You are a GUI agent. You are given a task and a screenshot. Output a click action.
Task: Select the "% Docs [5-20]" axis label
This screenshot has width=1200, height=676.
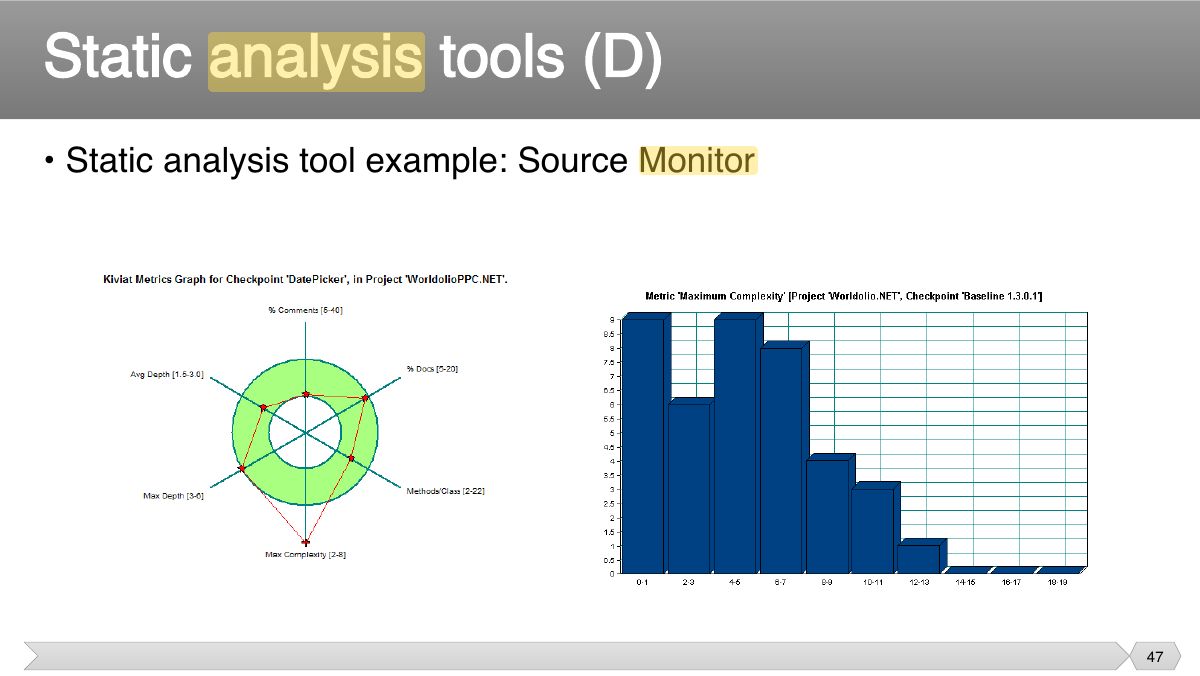click(432, 369)
